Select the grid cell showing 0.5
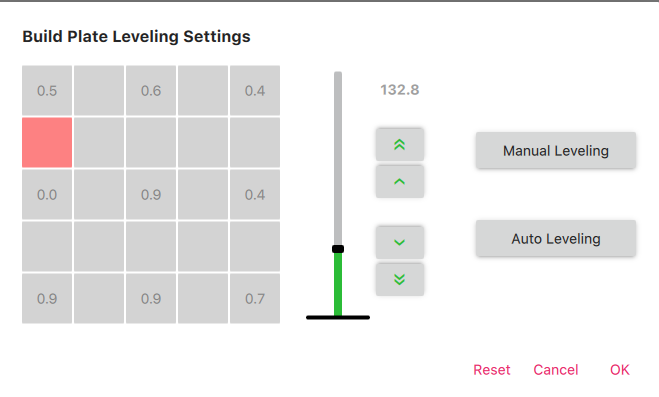Viewport: 659px width, 397px height. point(47,90)
